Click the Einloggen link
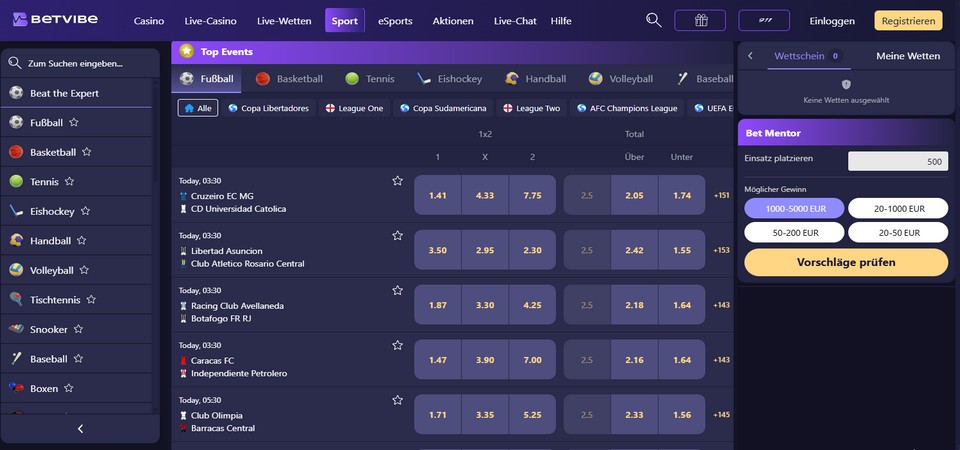The image size is (960, 450). [x=832, y=21]
